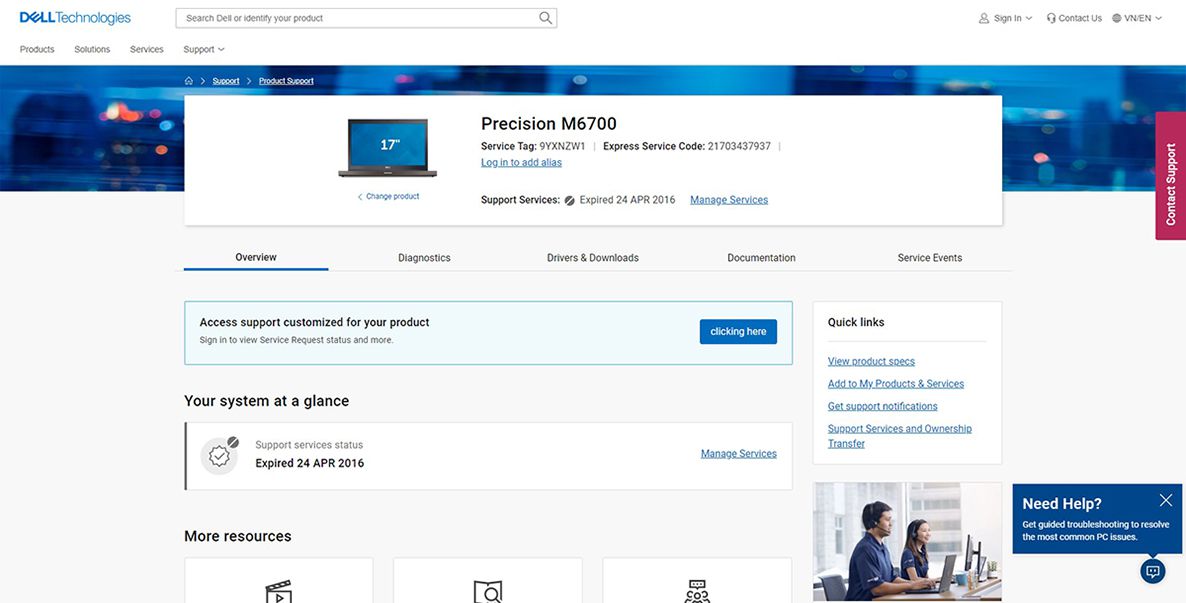The image size is (1186, 603).
Task: Click the video clapperboard resource icon
Action: point(277,592)
